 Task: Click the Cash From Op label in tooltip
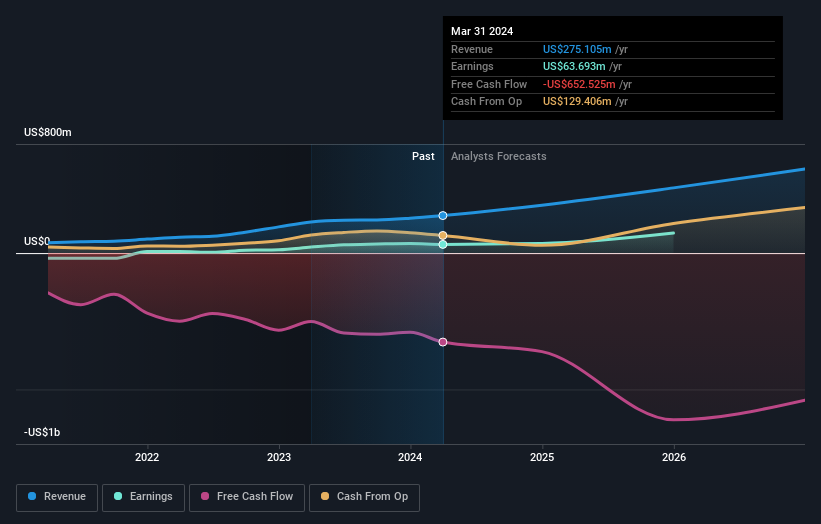486,102
